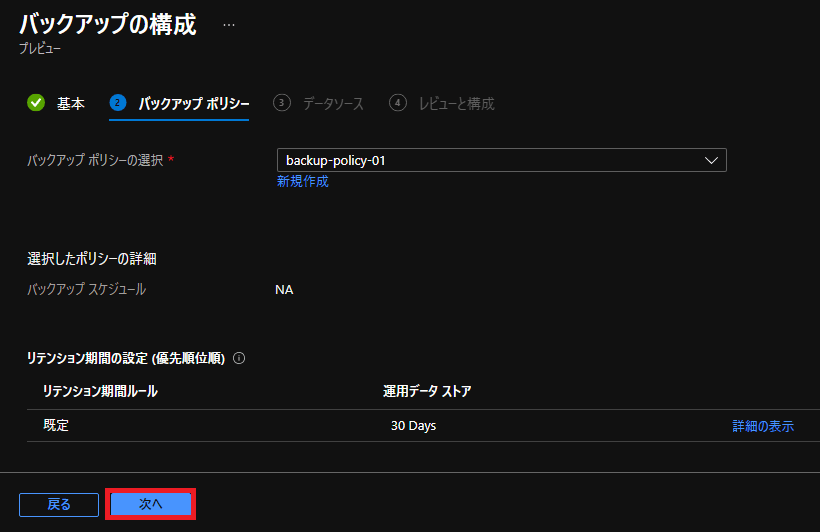
Task: Click the blue step 2 circle icon
Action: 118,103
